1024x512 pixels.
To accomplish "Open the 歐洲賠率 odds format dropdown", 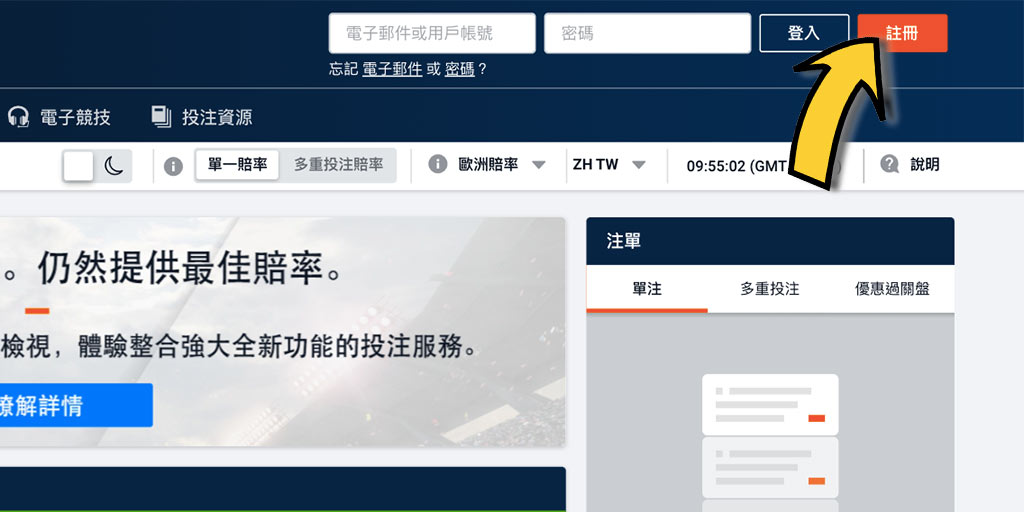I will (x=502, y=165).
